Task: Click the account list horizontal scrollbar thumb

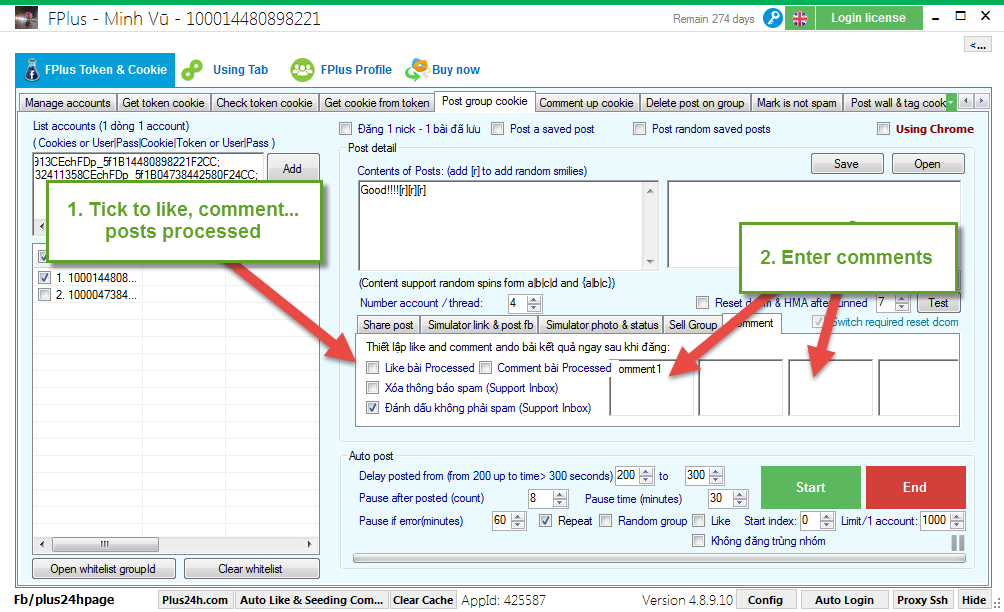Action: (105, 544)
